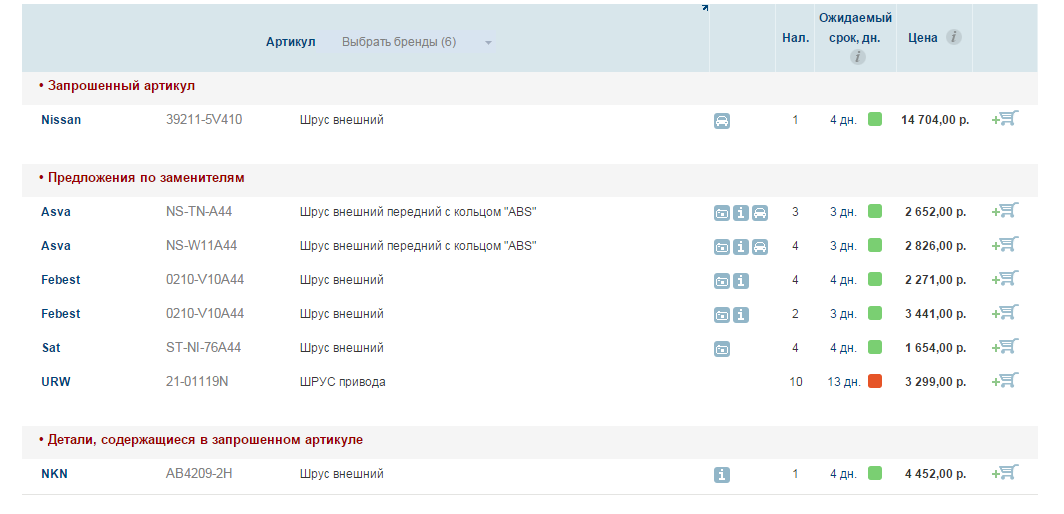Add URW 21-01119N to cart

1005,380
